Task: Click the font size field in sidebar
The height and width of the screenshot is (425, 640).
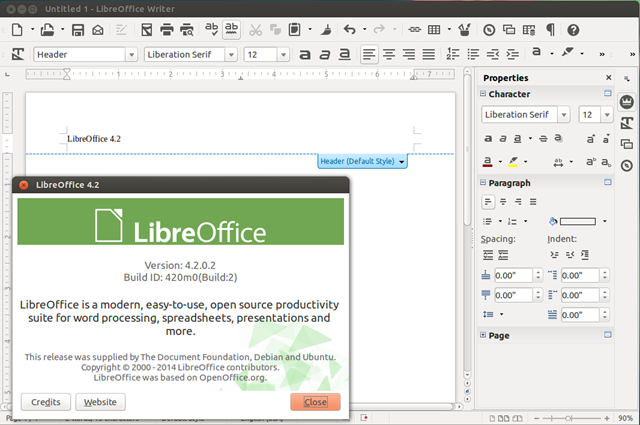Action: (590, 115)
